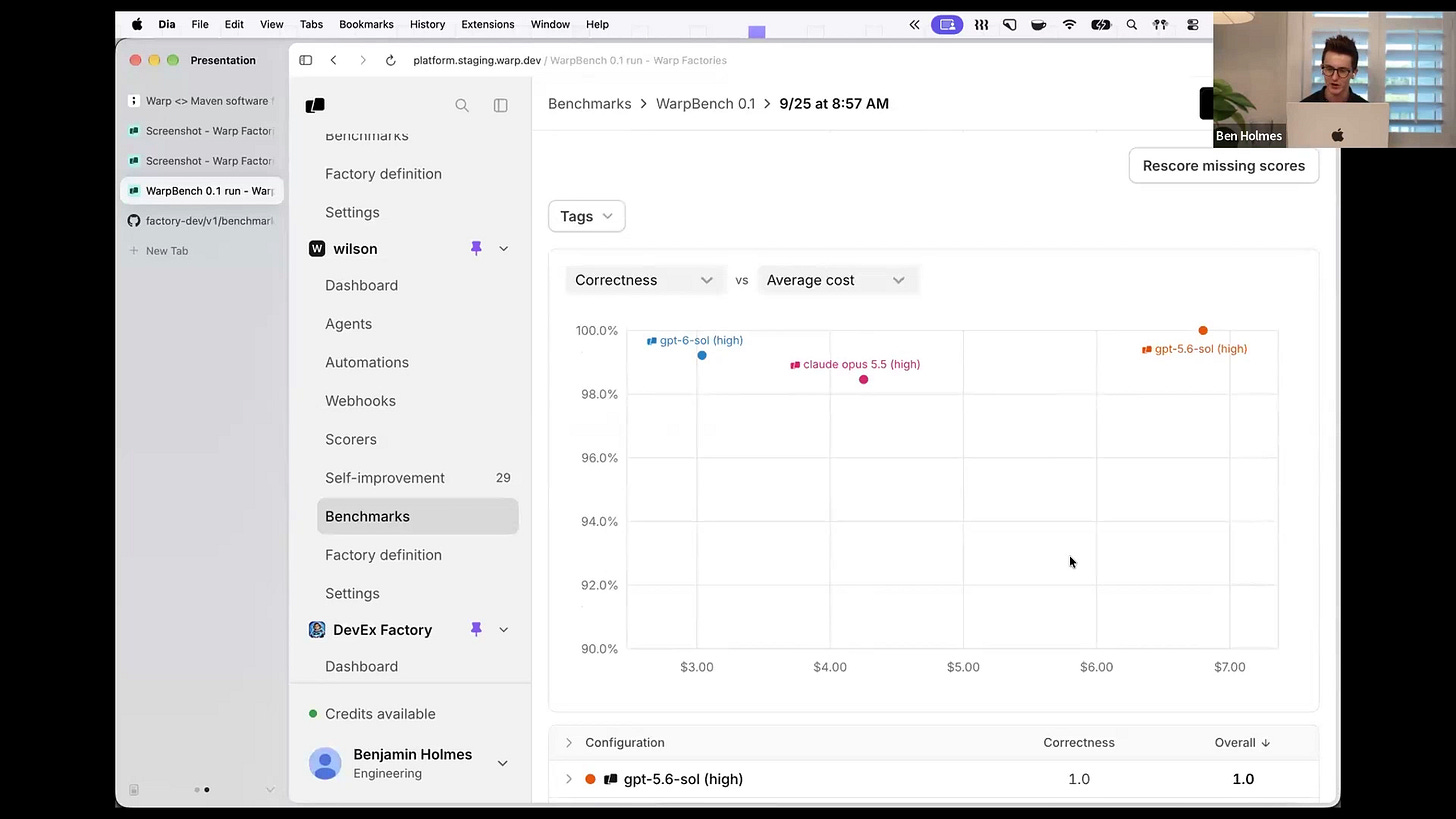Open WarpBench 0.1 breadcrumb link
This screenshot has width=1456, height=819.
706,103
